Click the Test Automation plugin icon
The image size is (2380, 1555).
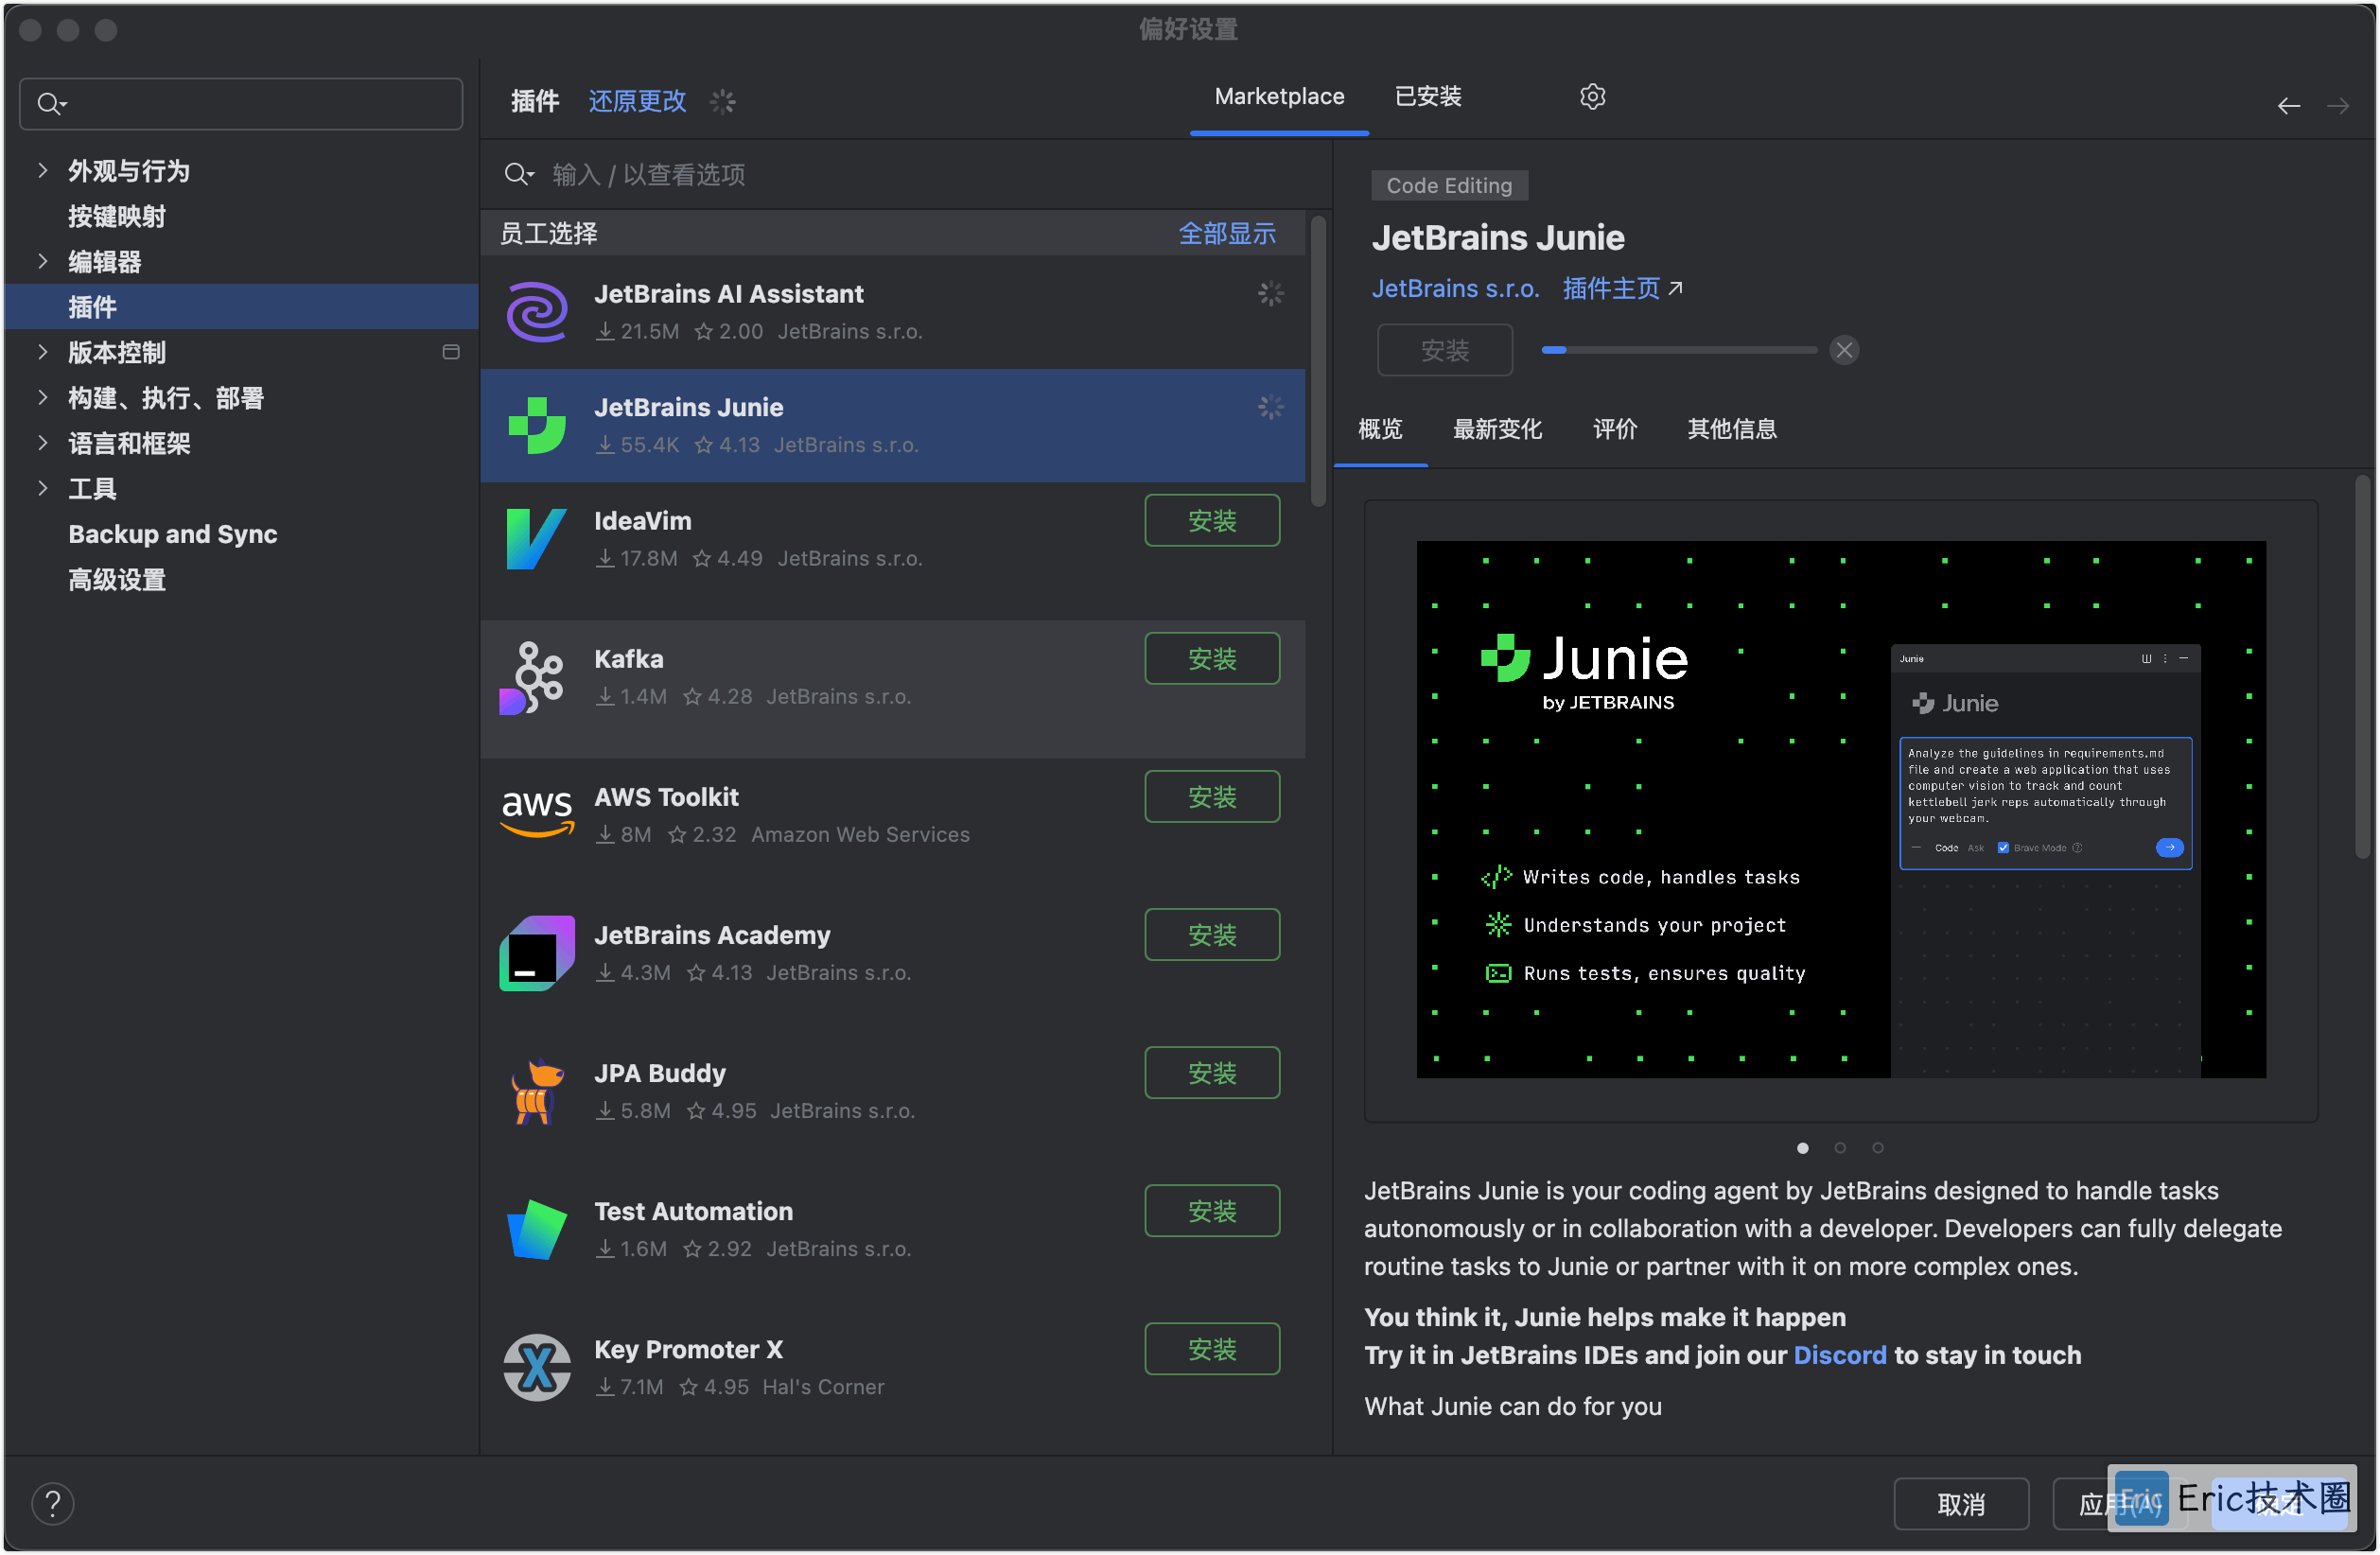pyautogui.click(x=537, y=1229)
